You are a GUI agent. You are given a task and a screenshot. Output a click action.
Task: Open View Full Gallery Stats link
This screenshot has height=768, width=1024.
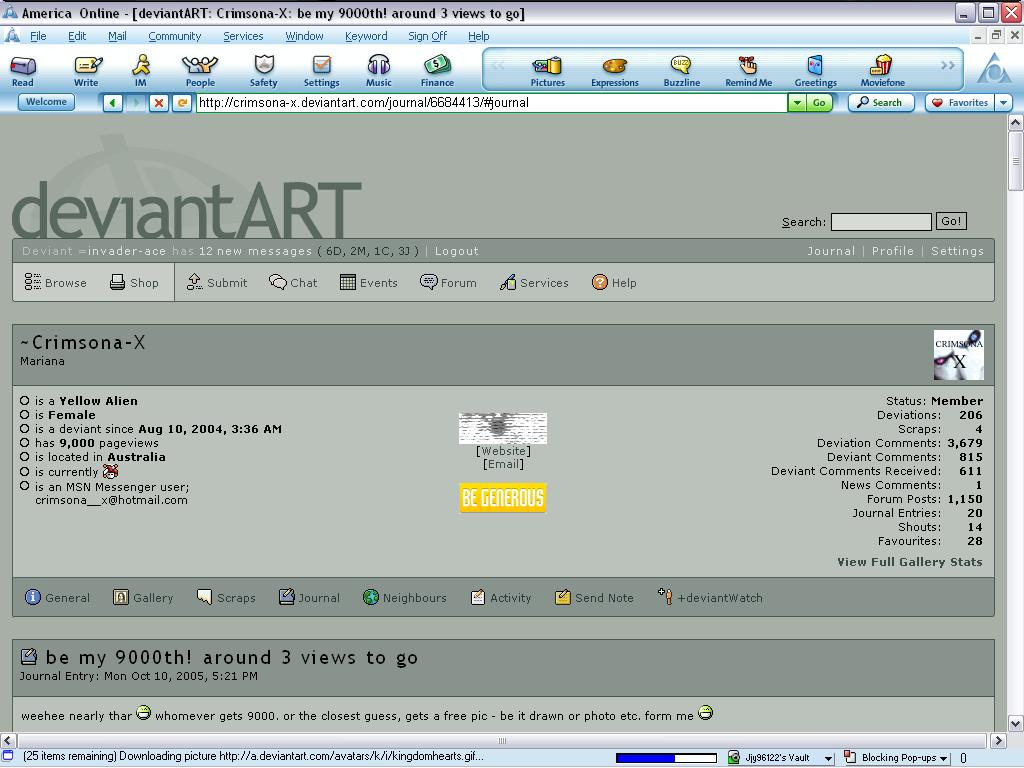[910, 562]
